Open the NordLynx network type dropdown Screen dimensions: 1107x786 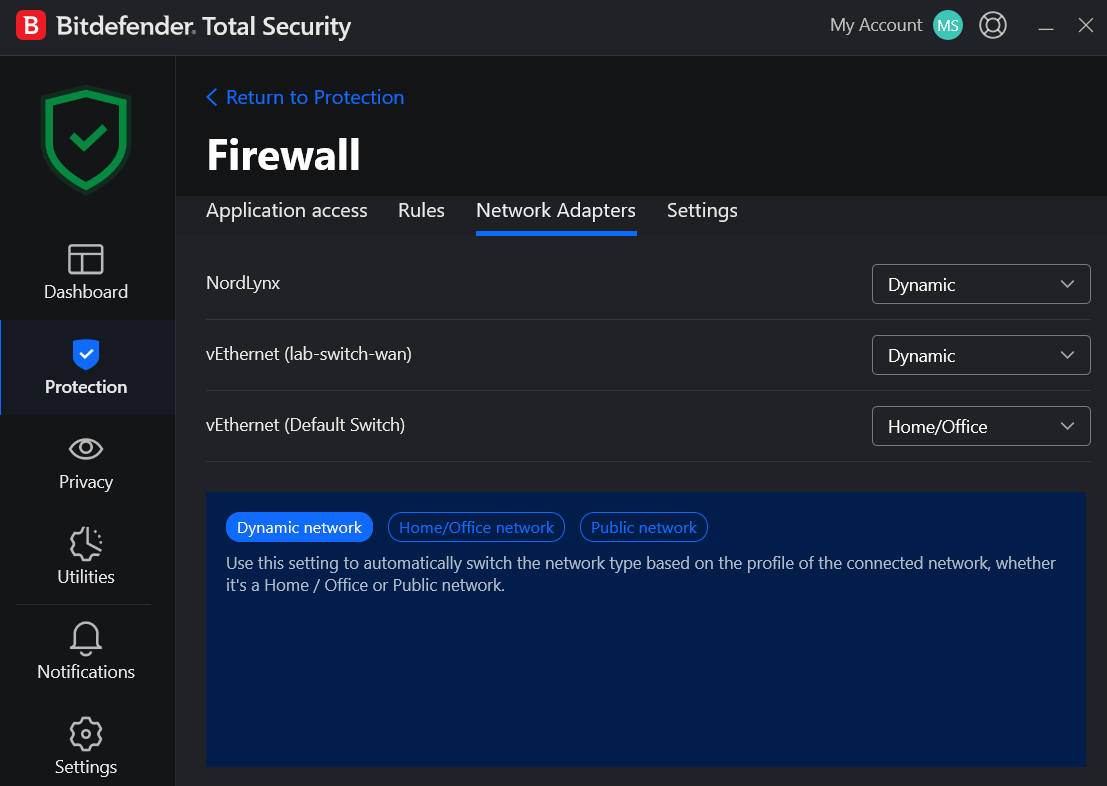[981, 284]
